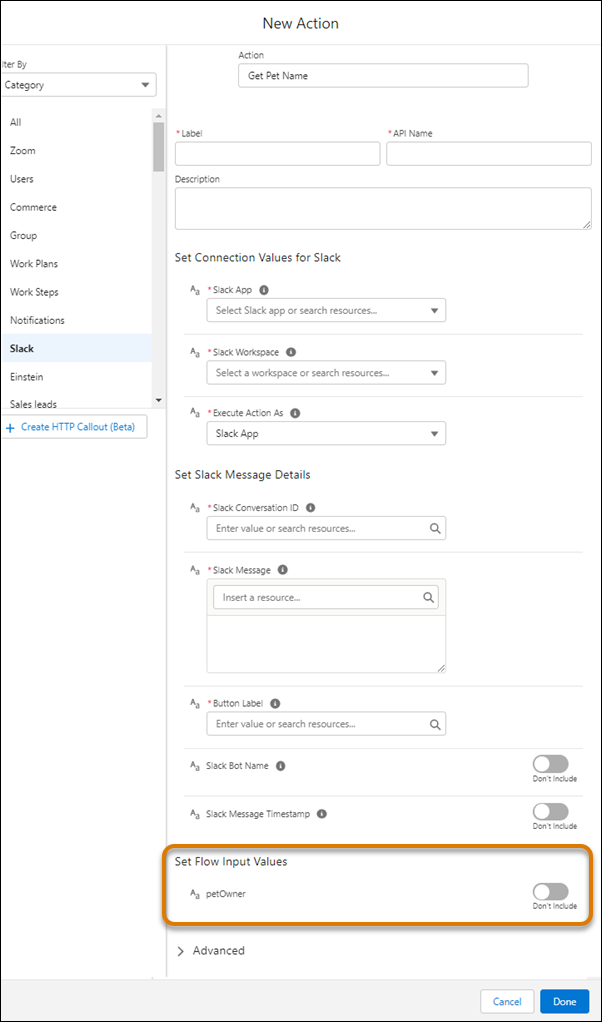Select the Zoom category

pos(76,151)
